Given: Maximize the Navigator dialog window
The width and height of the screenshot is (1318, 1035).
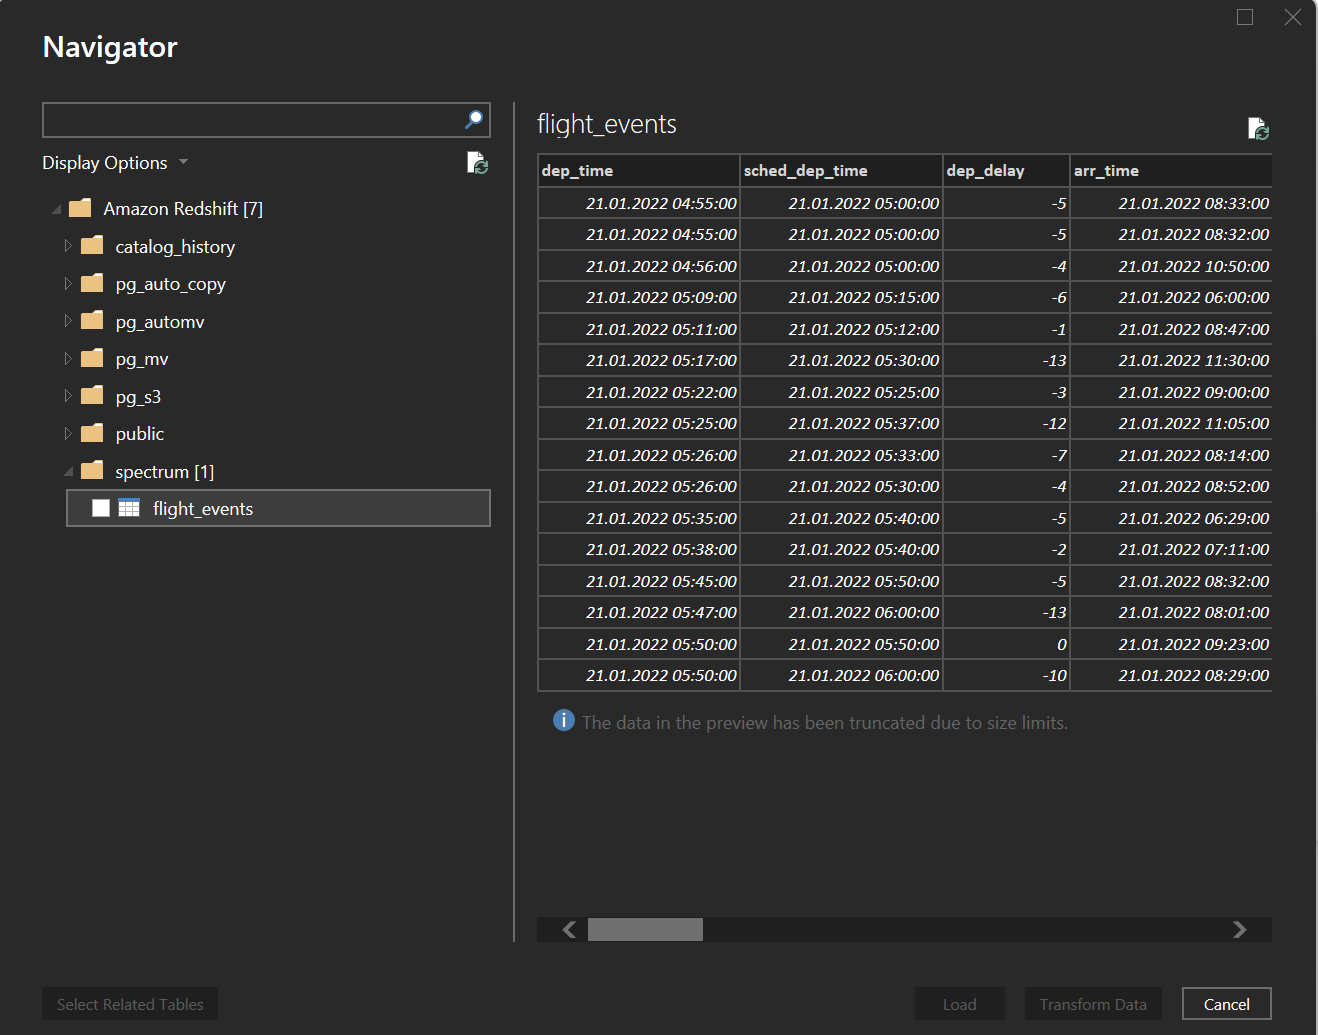Looking at the screenshot, I should (1245, 17).
